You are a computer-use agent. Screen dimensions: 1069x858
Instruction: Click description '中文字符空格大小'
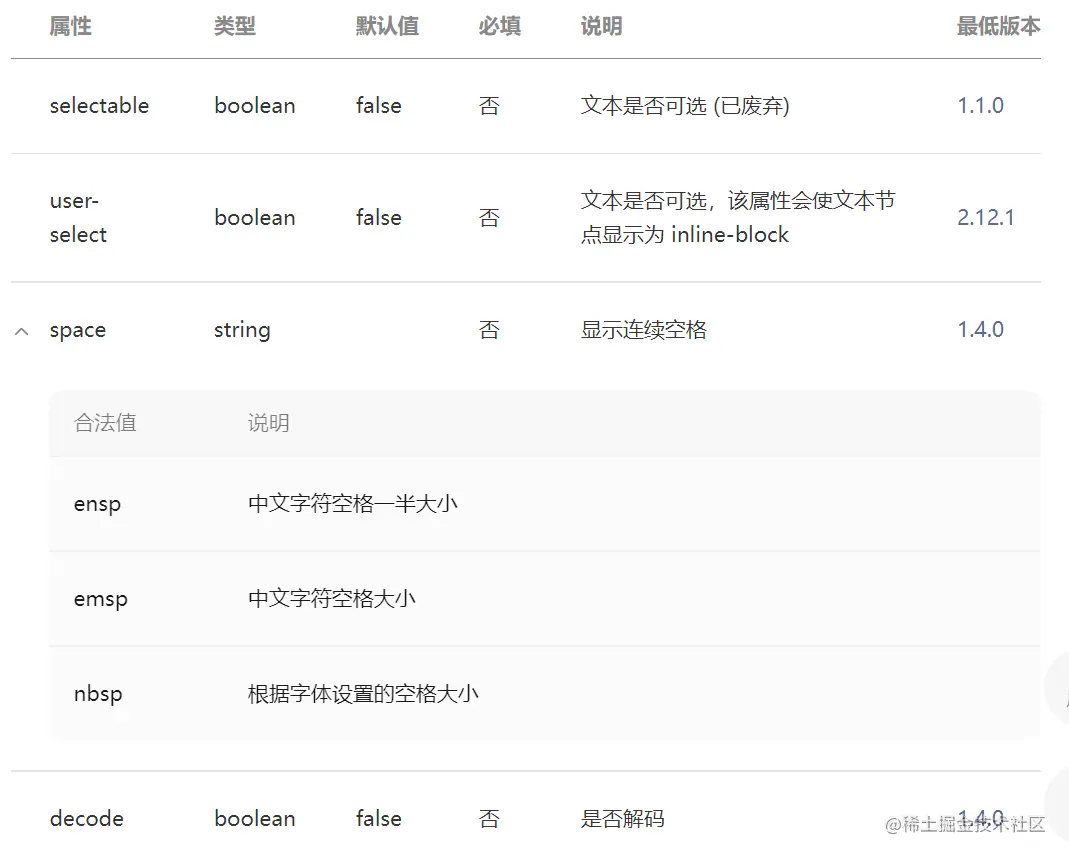coord(331,598)
